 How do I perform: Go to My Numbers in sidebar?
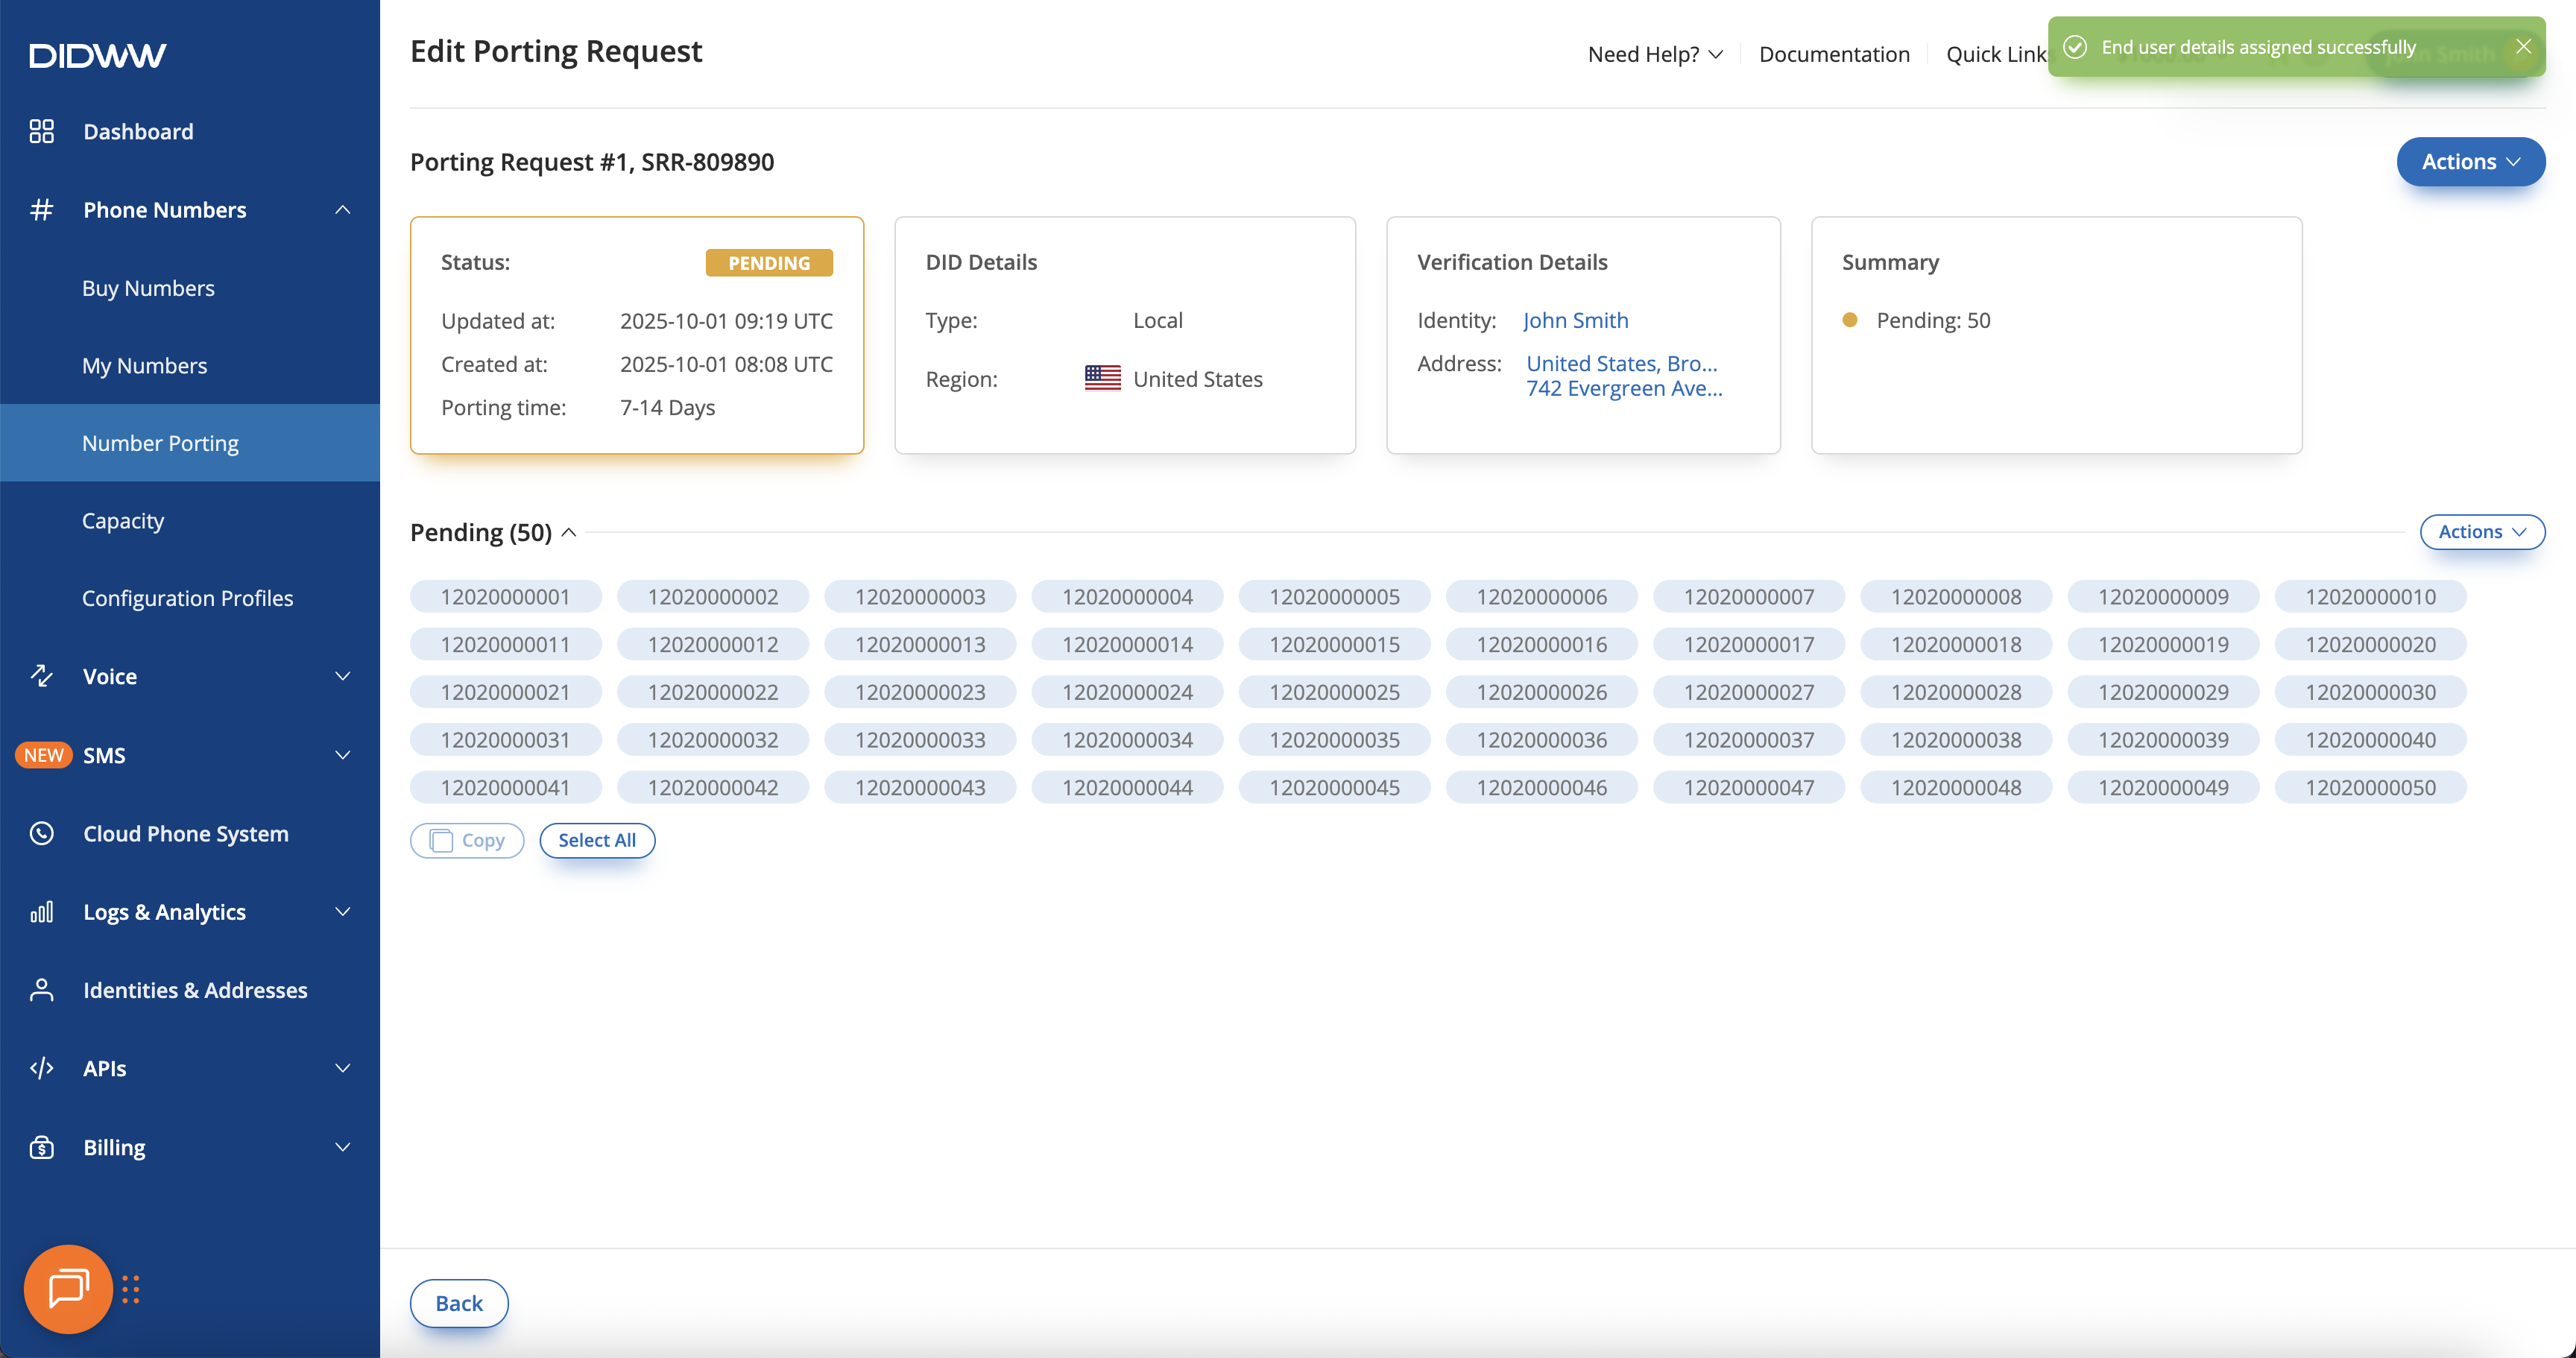pos(145,366)
